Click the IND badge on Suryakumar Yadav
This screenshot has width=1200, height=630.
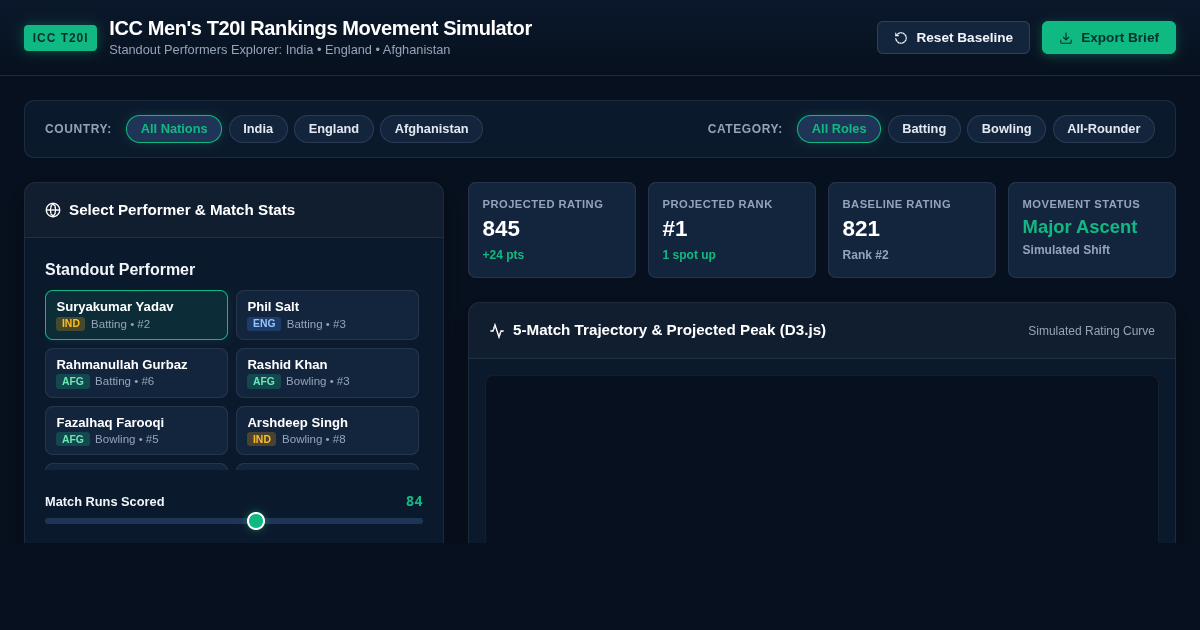point(70,324)
